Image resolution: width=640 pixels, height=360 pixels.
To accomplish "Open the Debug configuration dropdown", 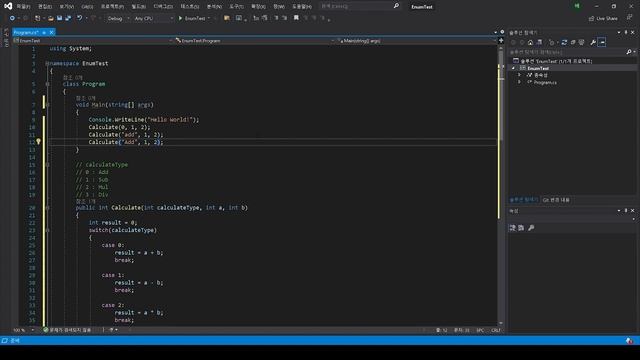I will (118, 18).
